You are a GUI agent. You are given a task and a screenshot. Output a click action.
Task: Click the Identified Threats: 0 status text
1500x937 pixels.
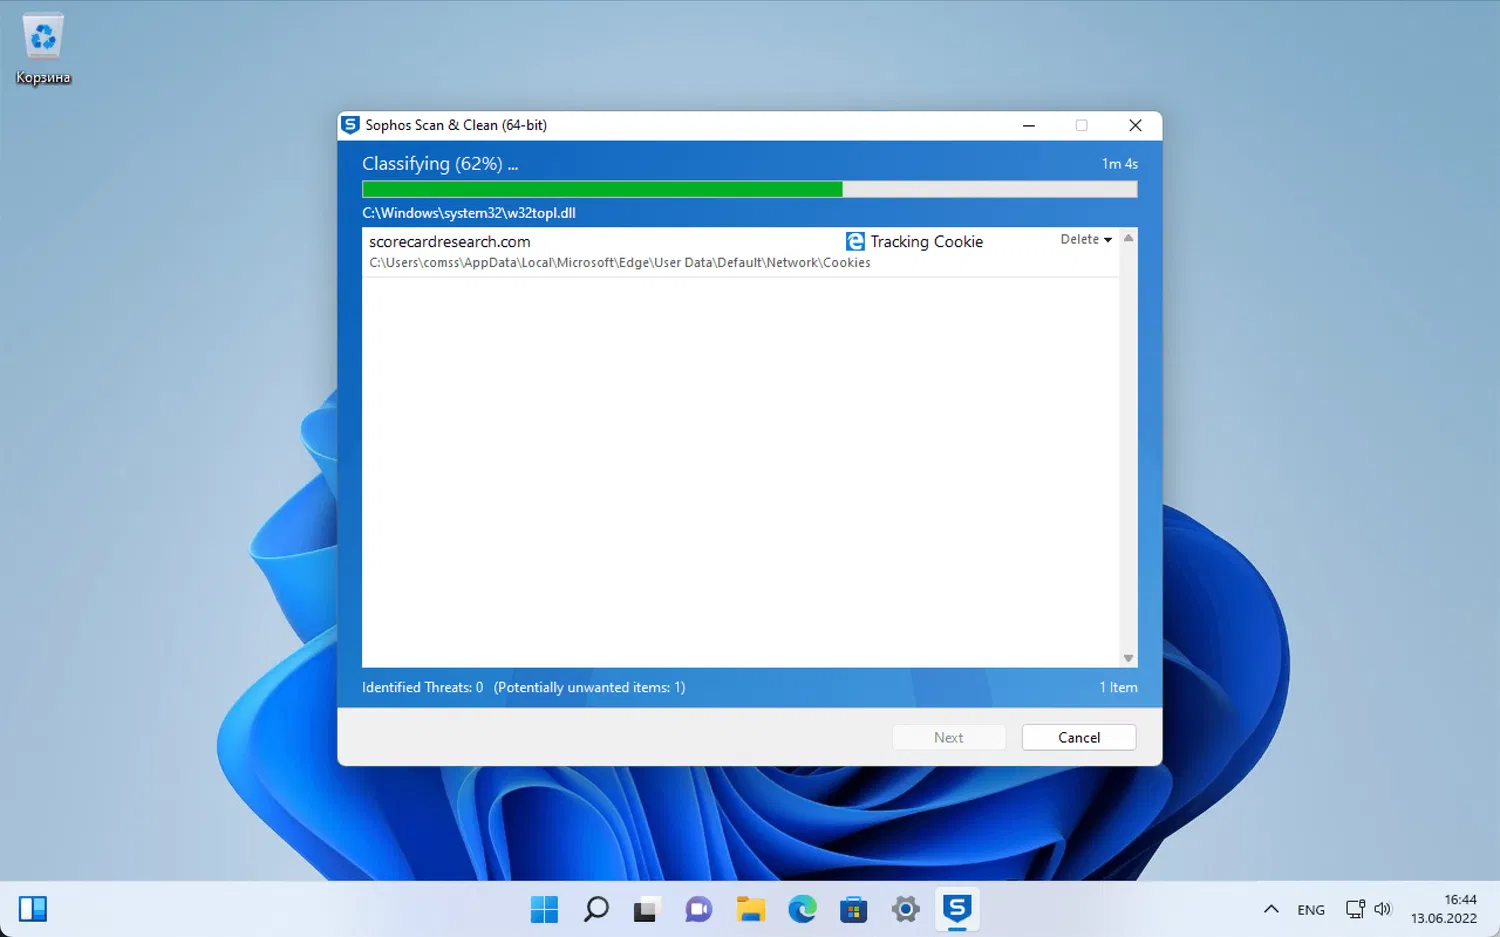[x=422, y=687]
